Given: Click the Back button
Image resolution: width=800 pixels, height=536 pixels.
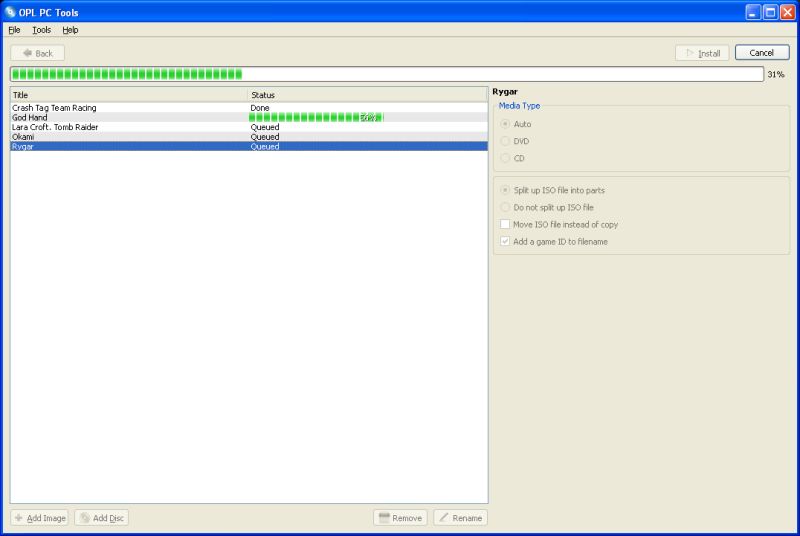Looking at the screenshot, I should 38,53.
